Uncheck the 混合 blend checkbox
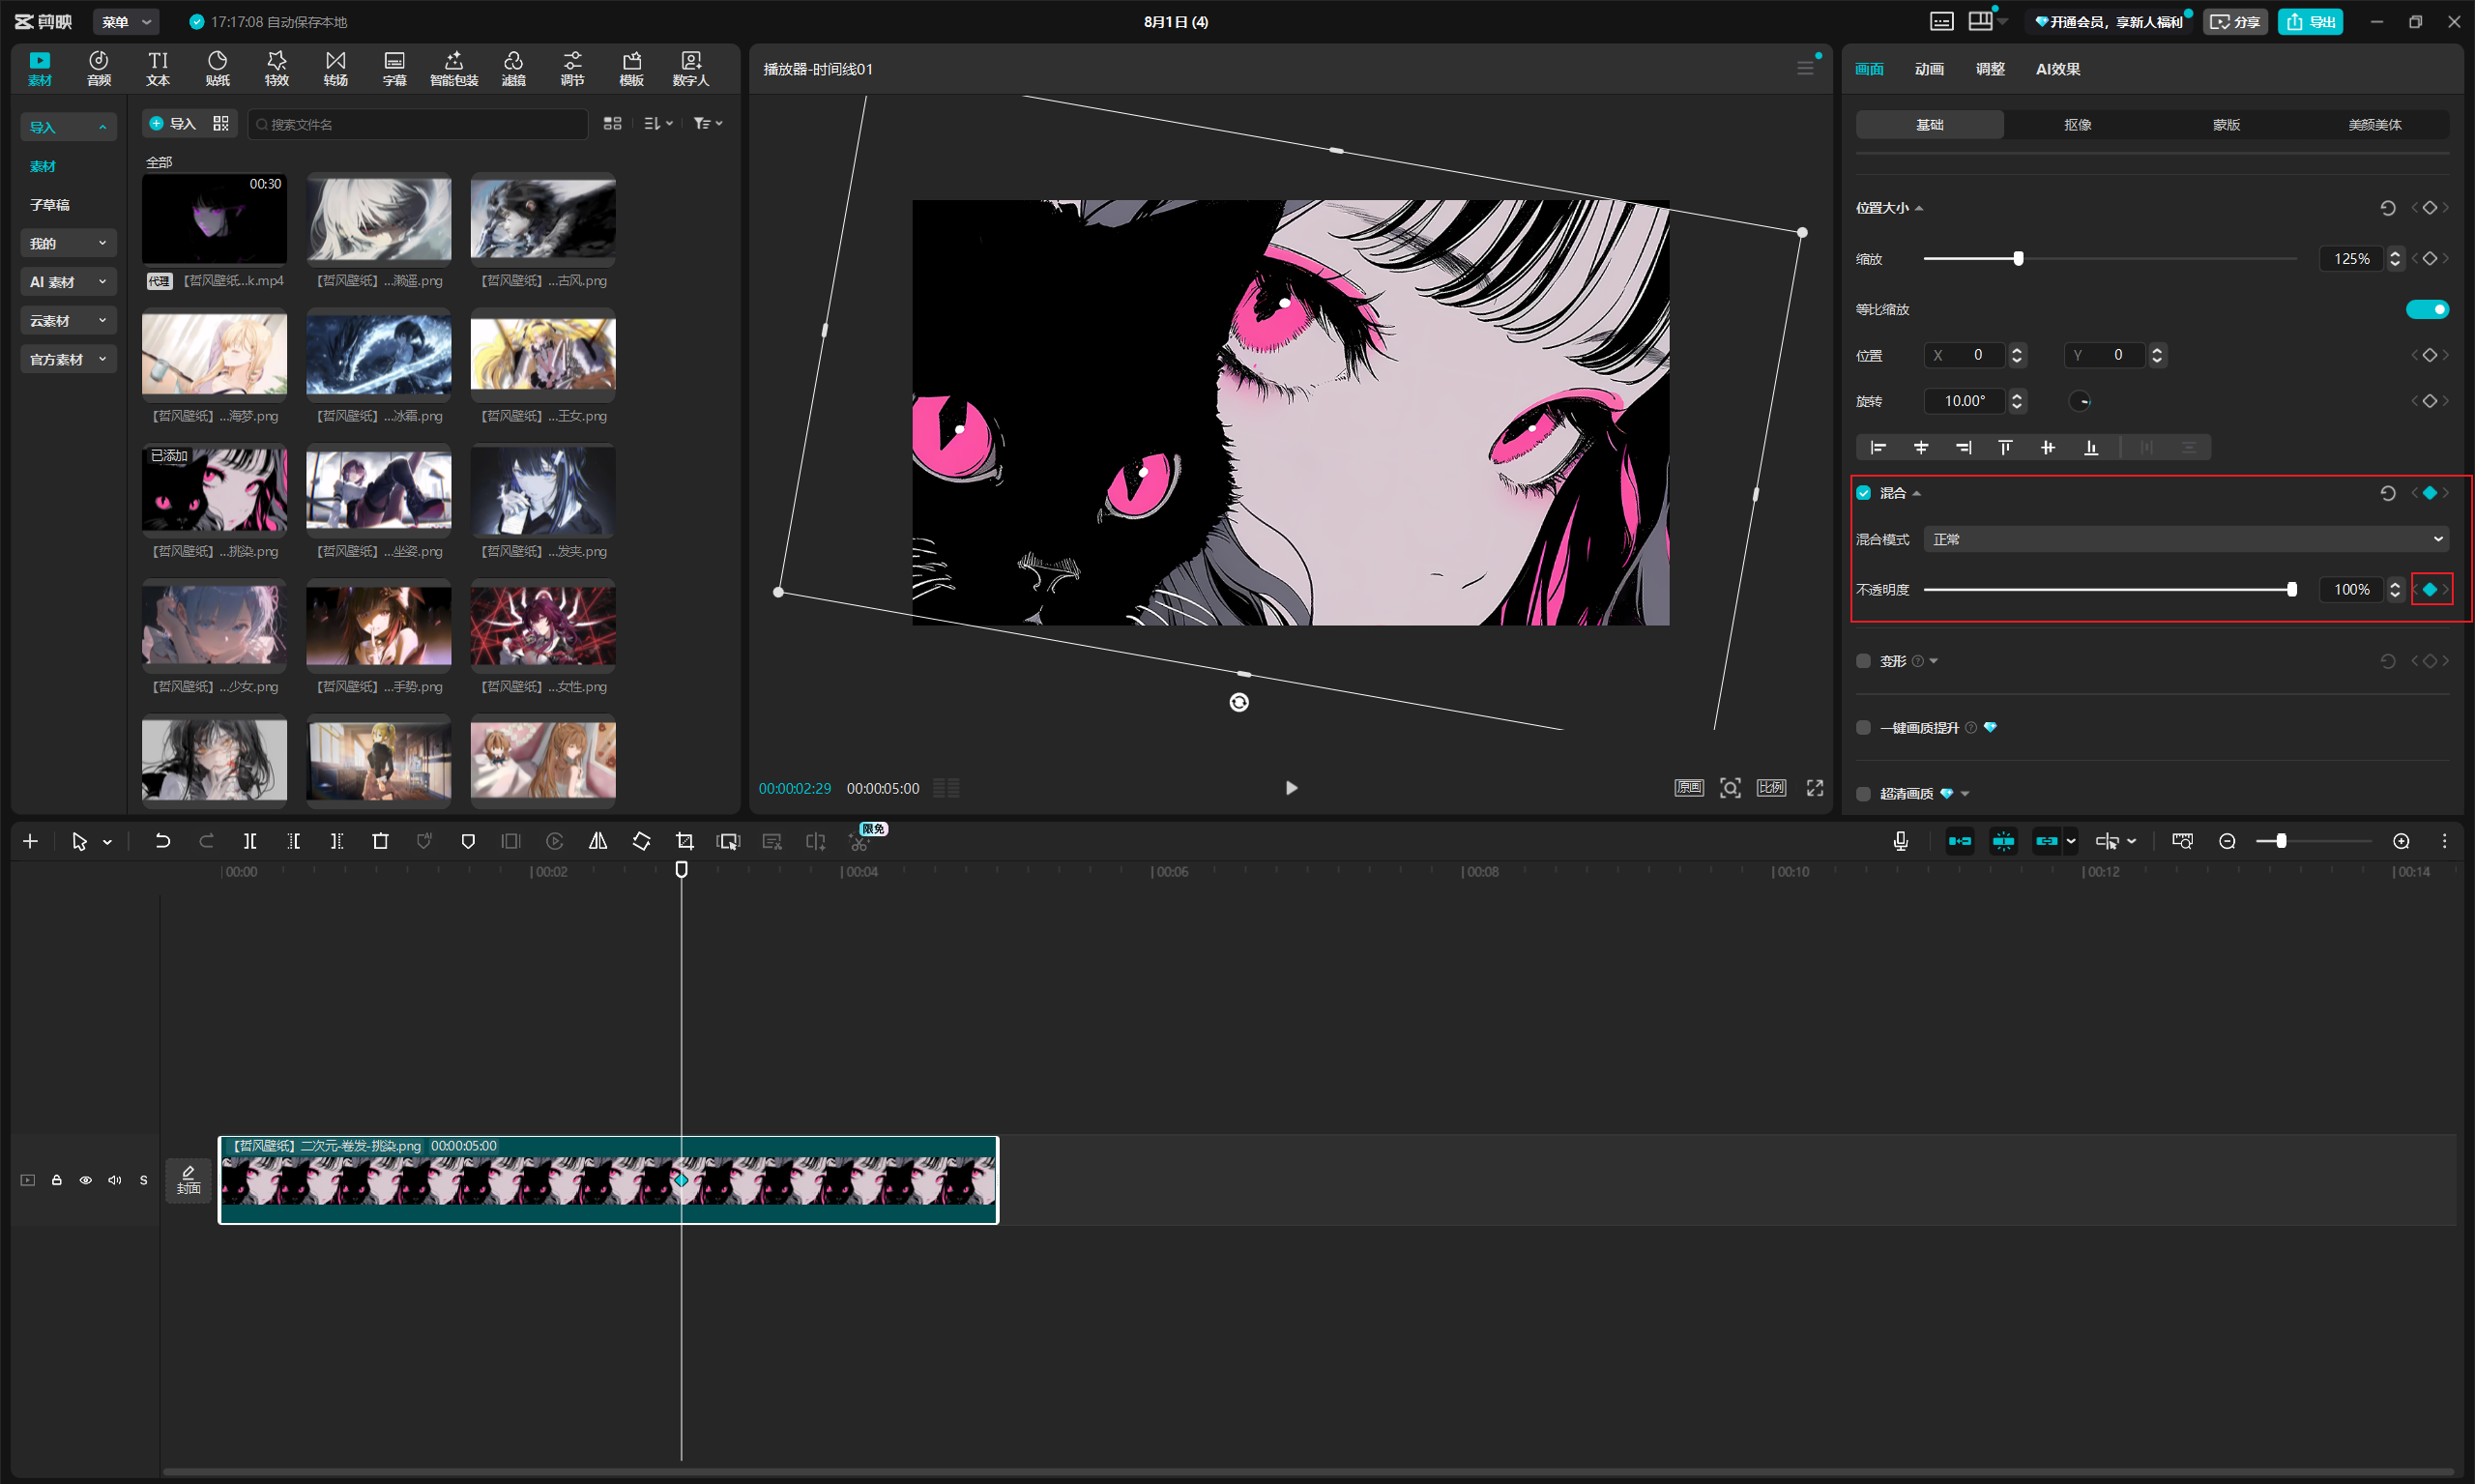This screenshot has height=1484, width=2475. [1864, 493]
